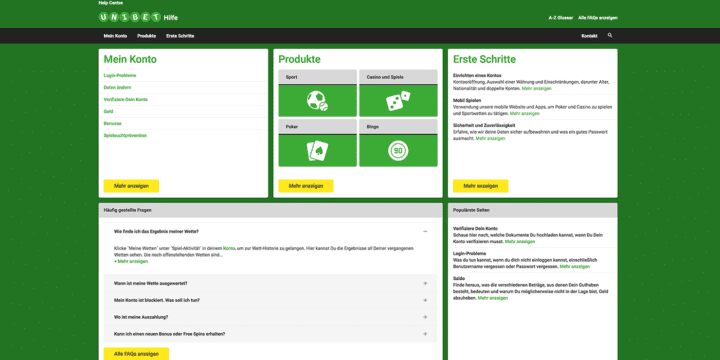Open Erste Schritte in navigation bar

(180, 36)
